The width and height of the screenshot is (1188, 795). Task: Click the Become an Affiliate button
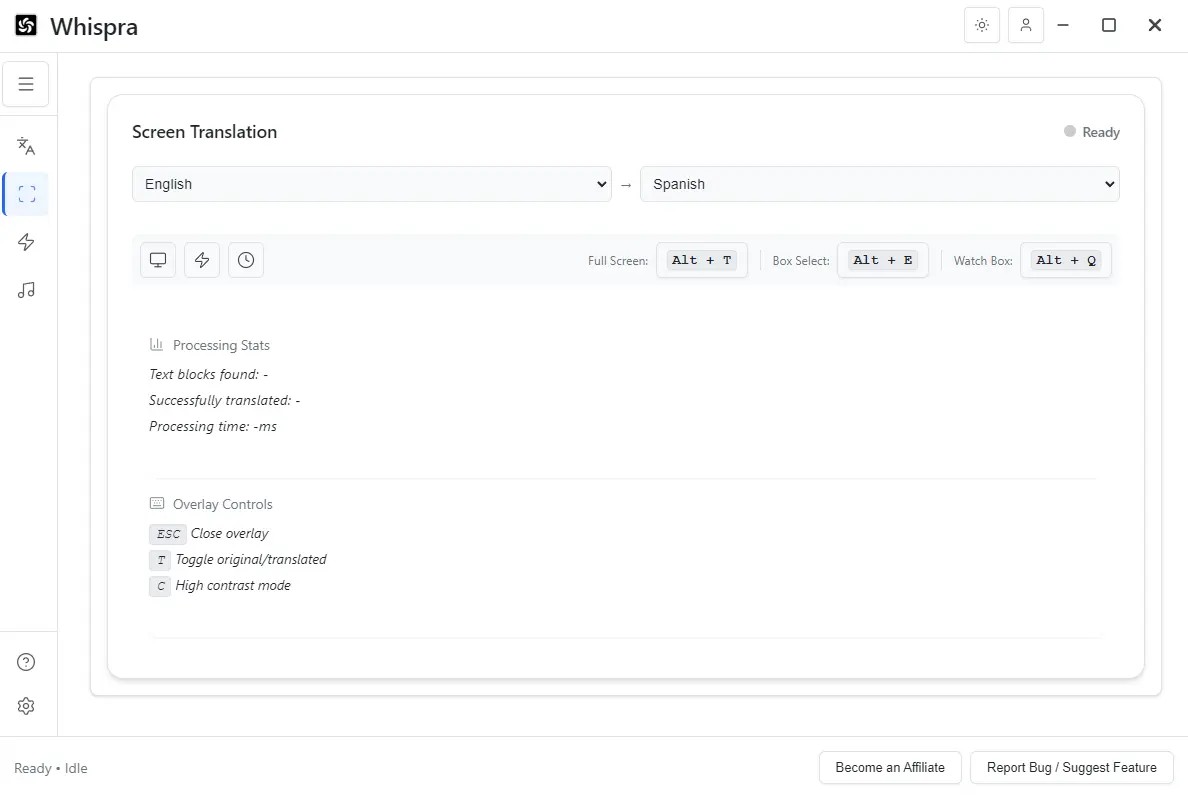click(890, 767)
